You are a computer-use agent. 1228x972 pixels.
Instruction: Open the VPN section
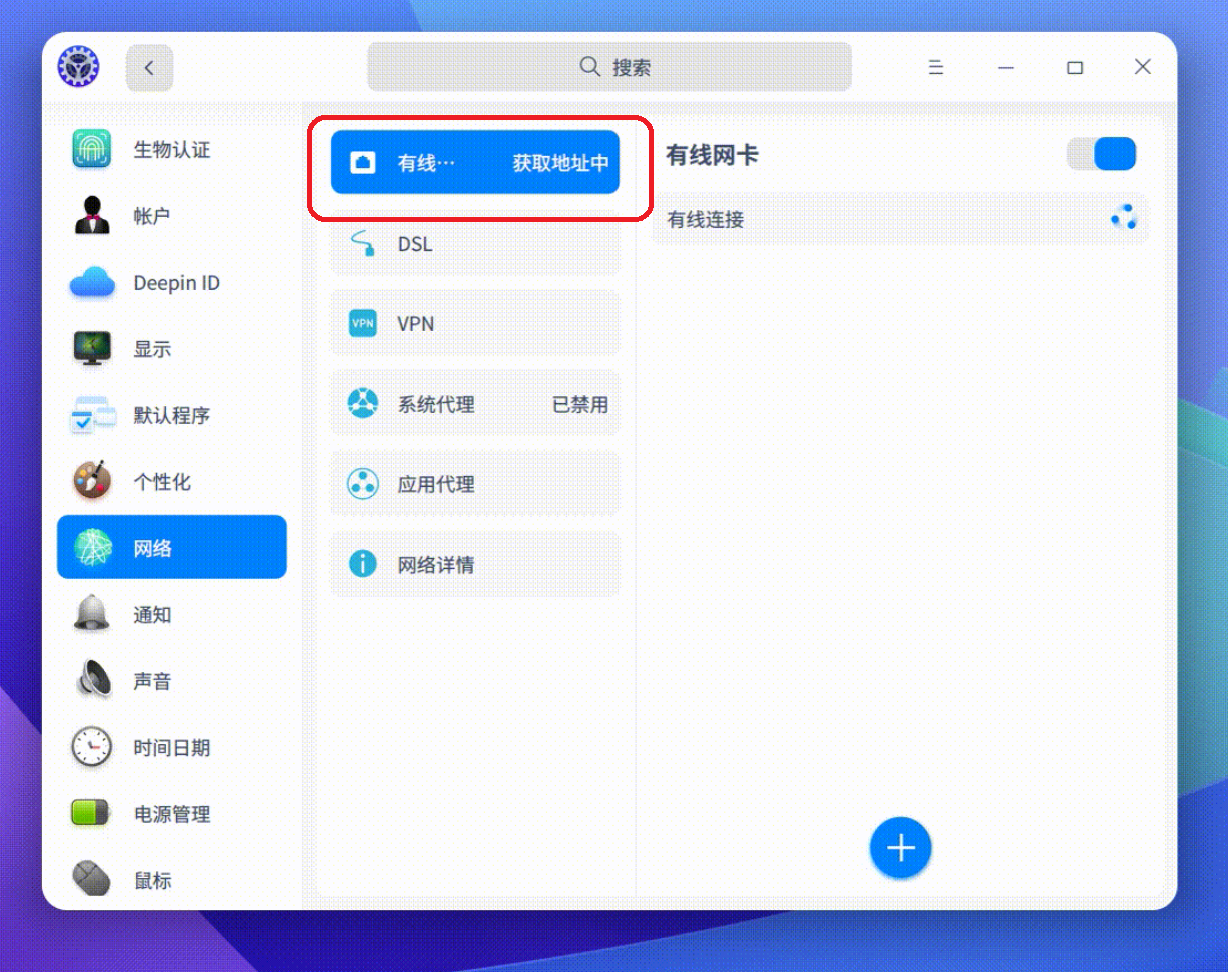click(476, 323)
